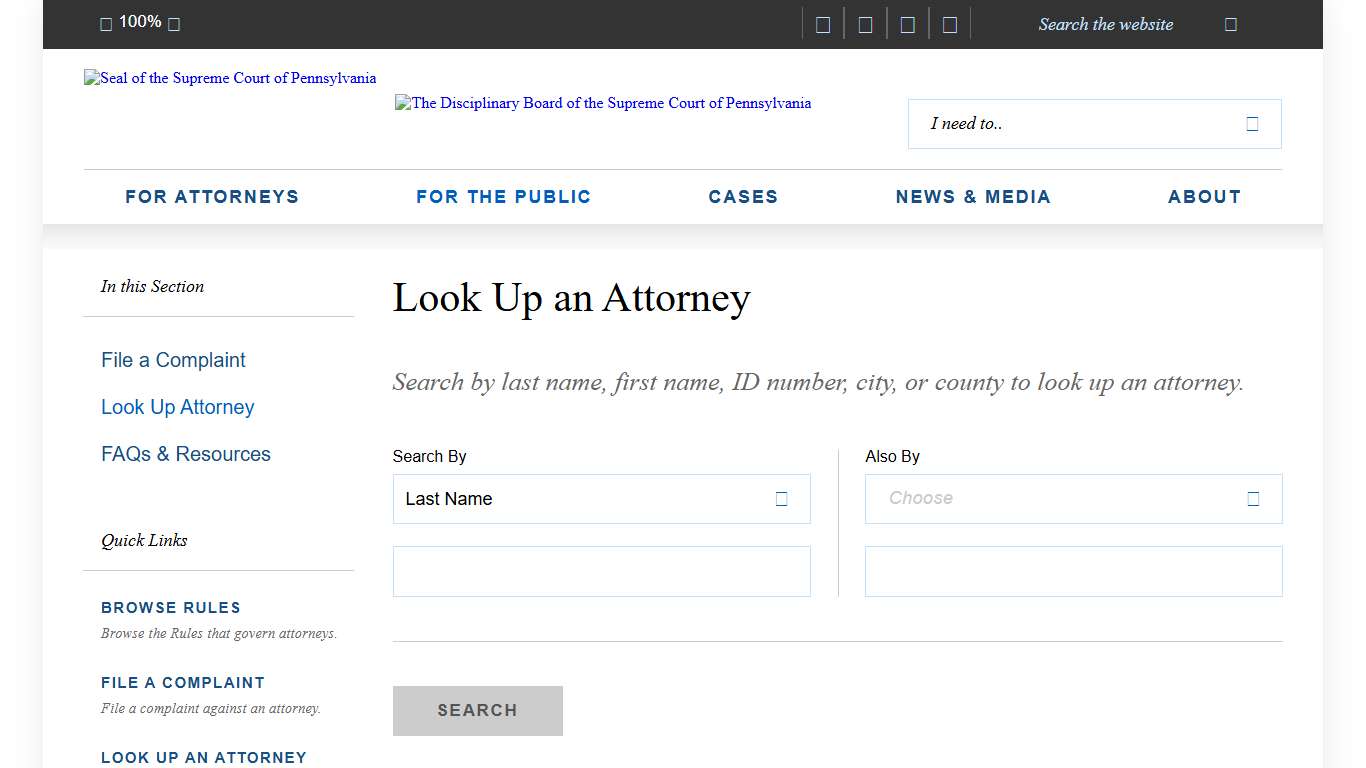Viewport: 1366px width, 768px height.
Task: Switch to the FOR ATTORNEYS section
Action: 212,196
